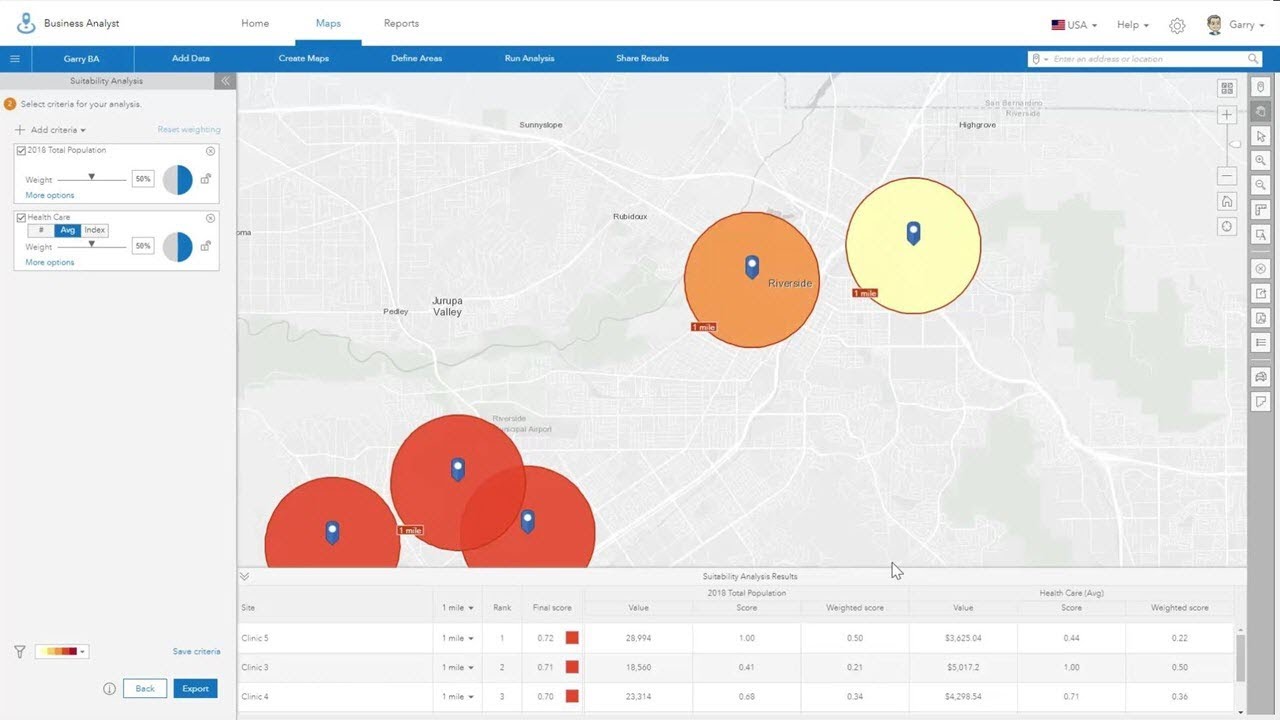Open the 1 mile dropdown in table header
Viewport: 1280px width, 720px height.
457,608
